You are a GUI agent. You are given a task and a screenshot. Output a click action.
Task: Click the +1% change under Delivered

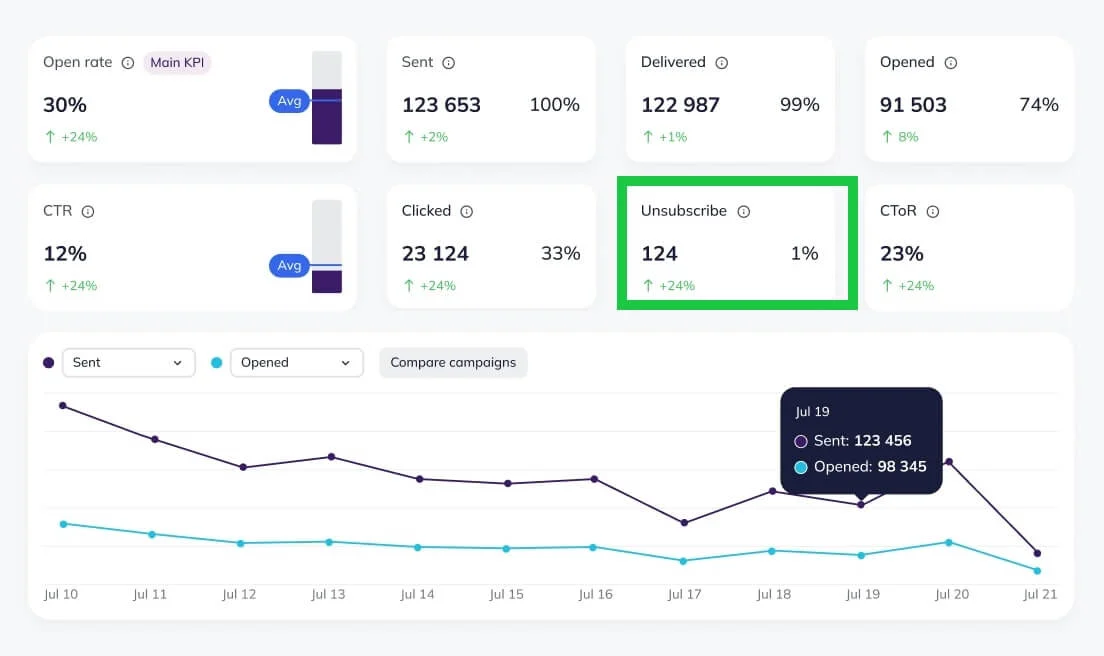point(665,137)
